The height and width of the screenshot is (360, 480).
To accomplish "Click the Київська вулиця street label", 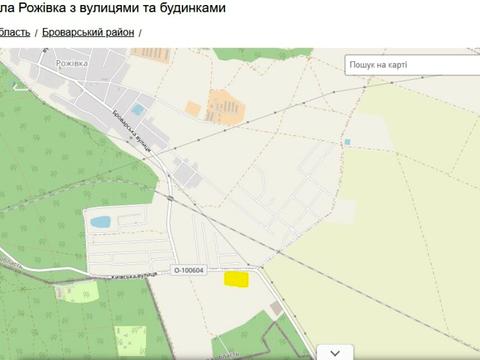I will (x=134, y=275).
